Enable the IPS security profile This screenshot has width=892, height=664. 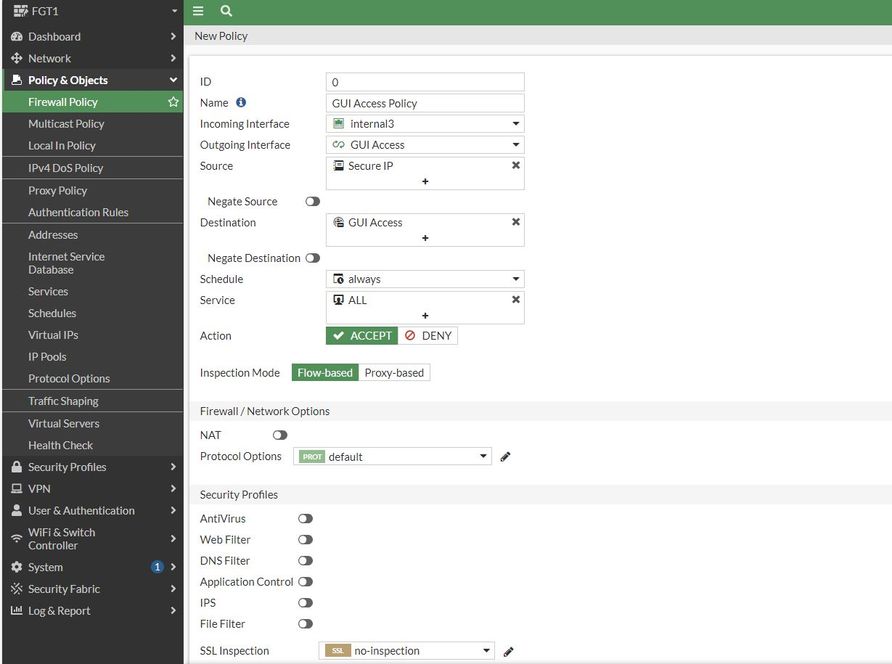pos(305,603)
